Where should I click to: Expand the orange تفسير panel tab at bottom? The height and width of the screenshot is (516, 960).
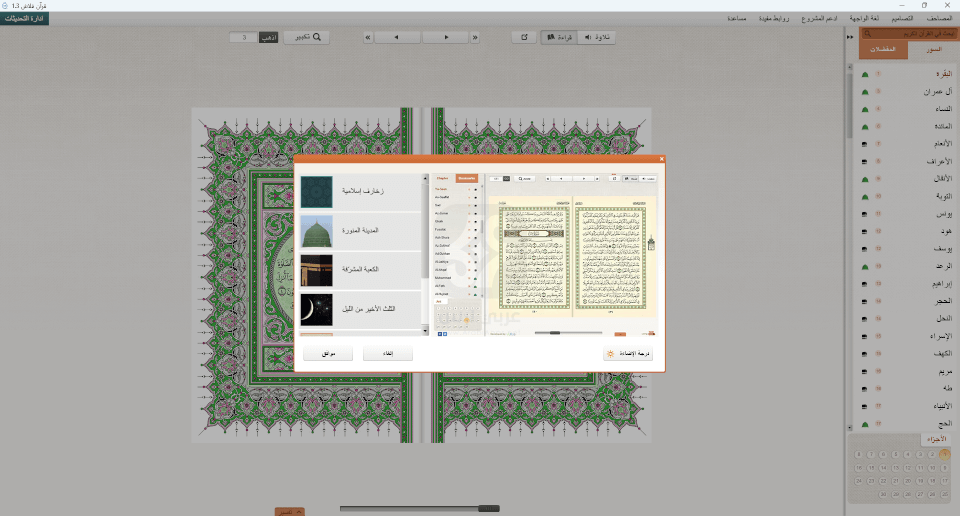pyautogui.click(x=290, y=512)
